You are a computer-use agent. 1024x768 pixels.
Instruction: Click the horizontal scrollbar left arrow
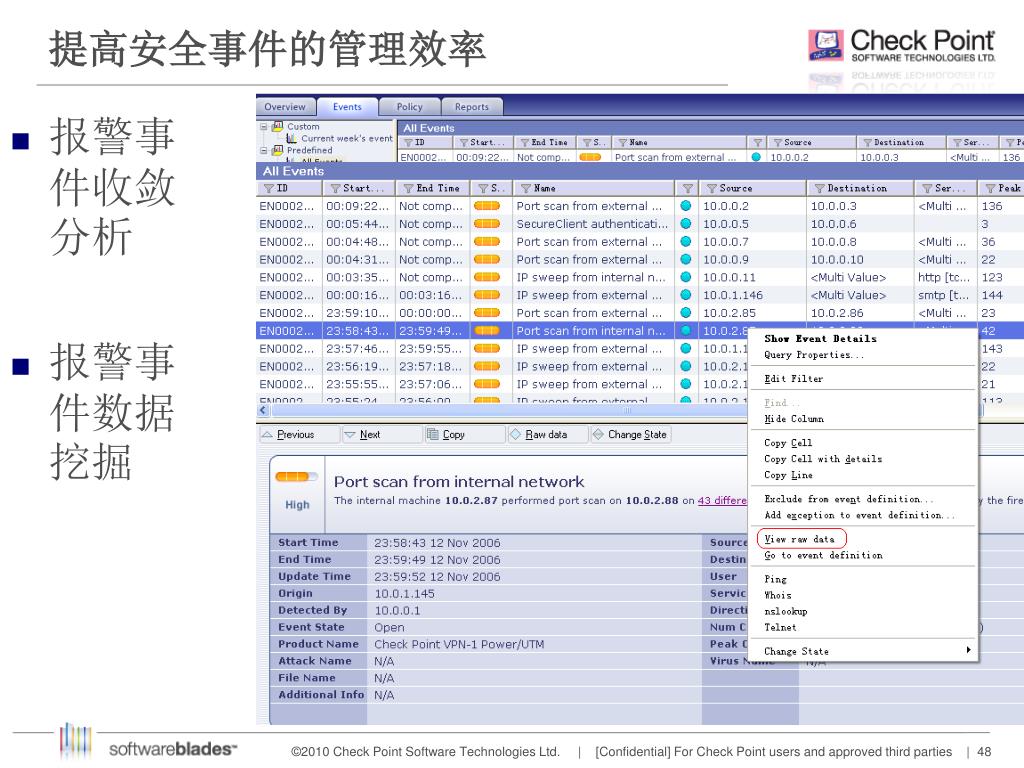[x=263, y=410]
